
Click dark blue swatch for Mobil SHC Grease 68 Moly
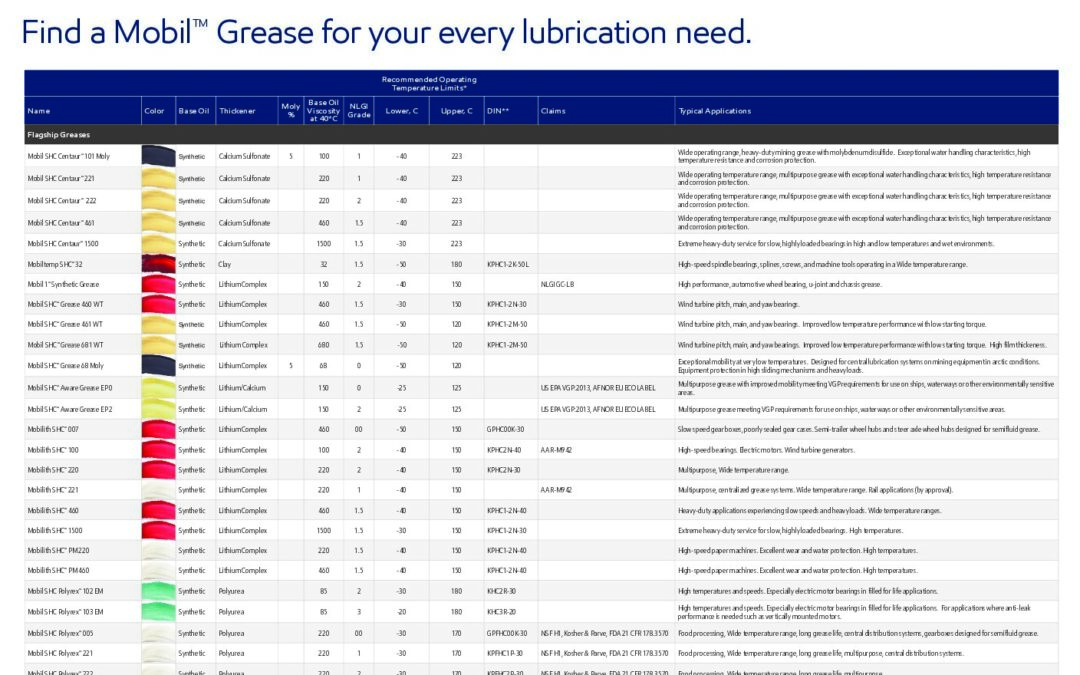[x=158, y=366]
